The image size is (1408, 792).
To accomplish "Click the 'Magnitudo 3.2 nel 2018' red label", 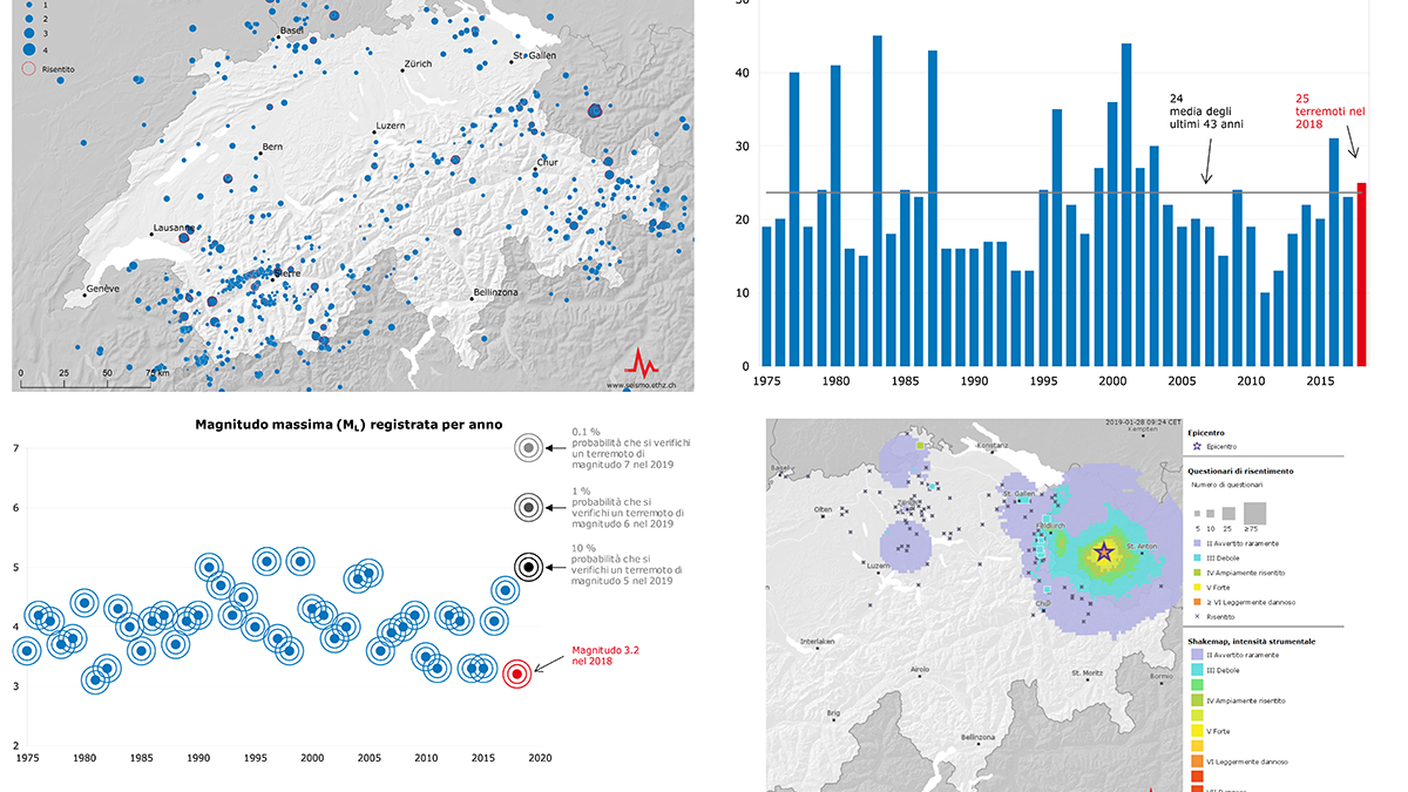I will coord(605,656).
